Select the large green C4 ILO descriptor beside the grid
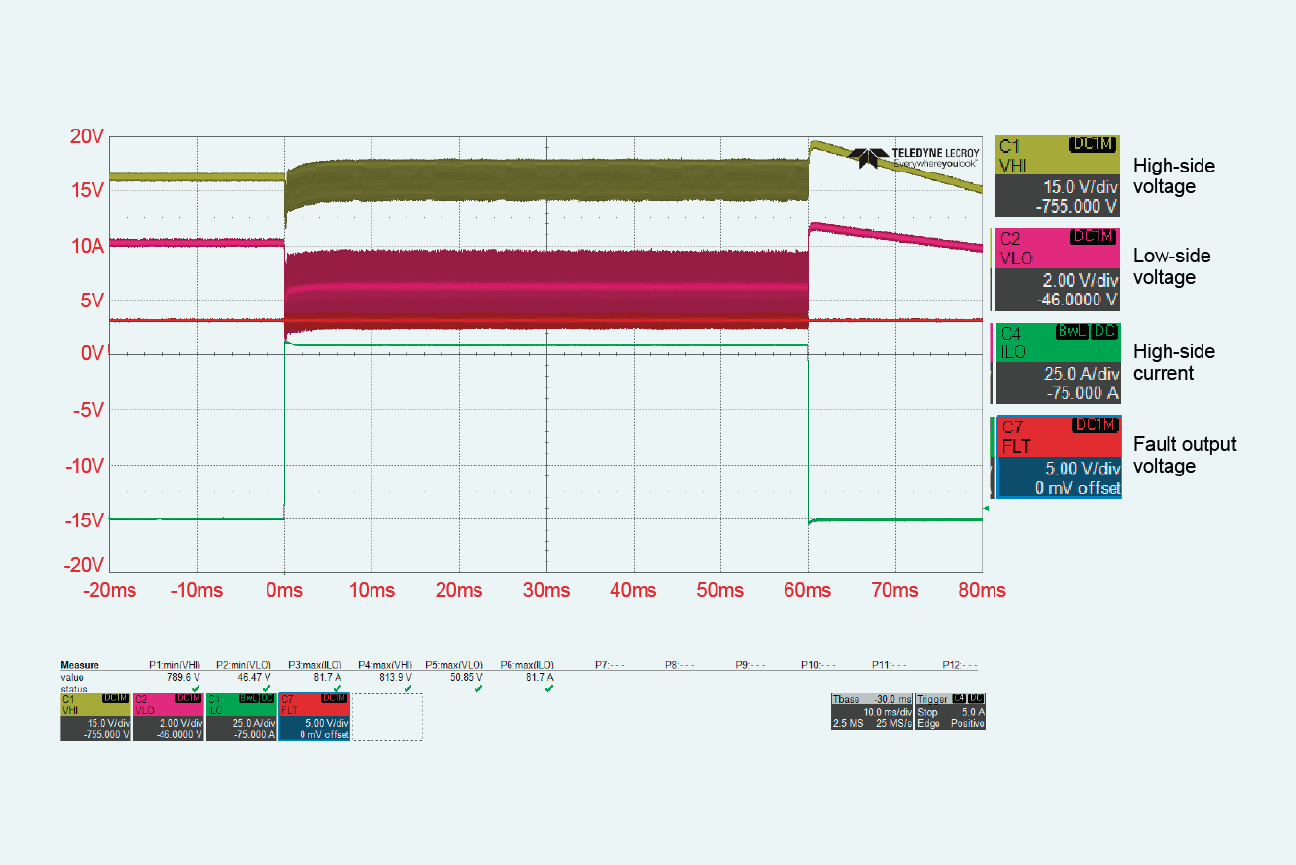 [1057, 362]
